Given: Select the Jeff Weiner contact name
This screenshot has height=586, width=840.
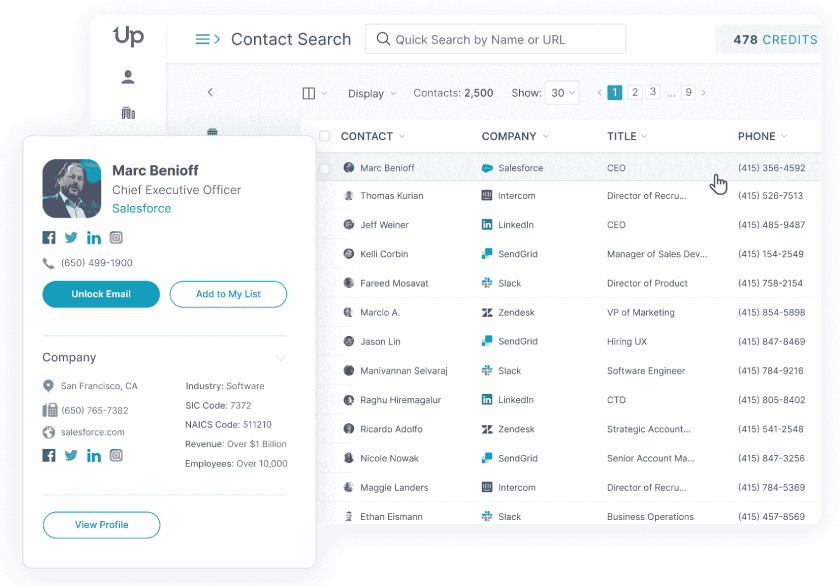Looking at the screenshot, I should pyautogui.click(x=384, y=224).
